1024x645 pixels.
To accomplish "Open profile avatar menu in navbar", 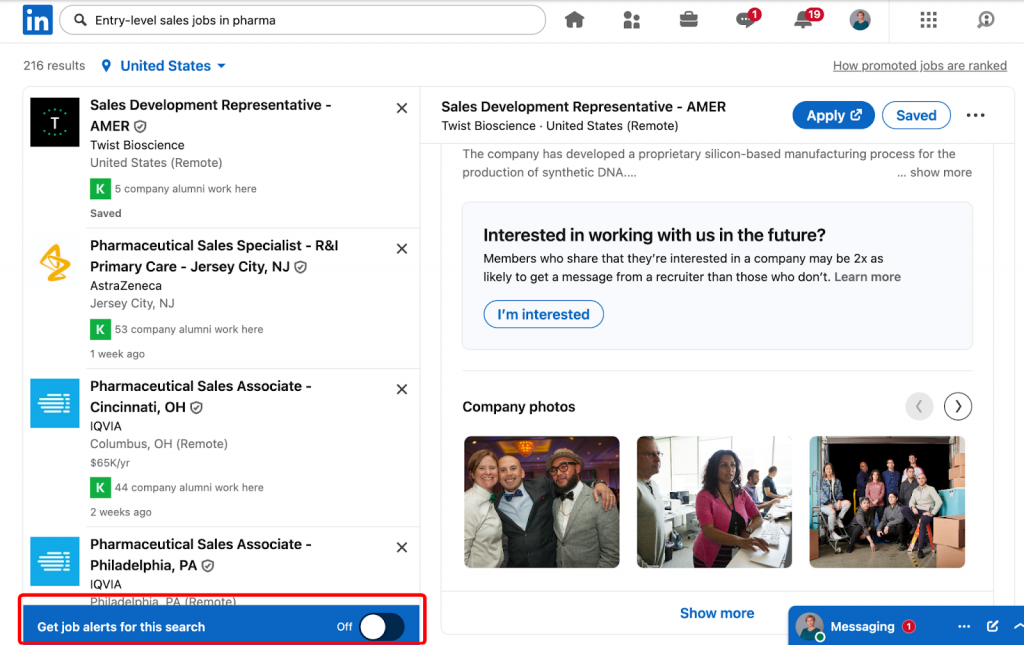I will click(x=859, y=20).
